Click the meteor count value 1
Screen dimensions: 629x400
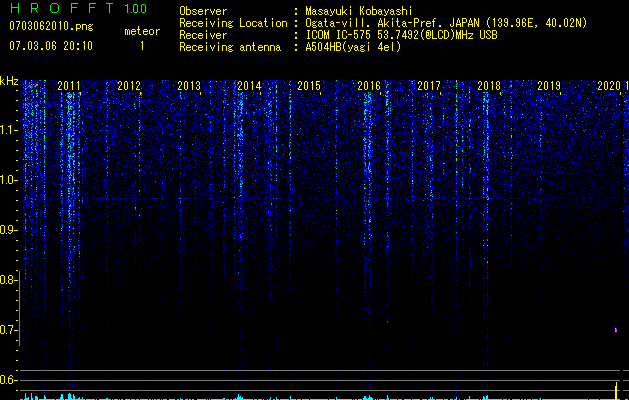142,46
